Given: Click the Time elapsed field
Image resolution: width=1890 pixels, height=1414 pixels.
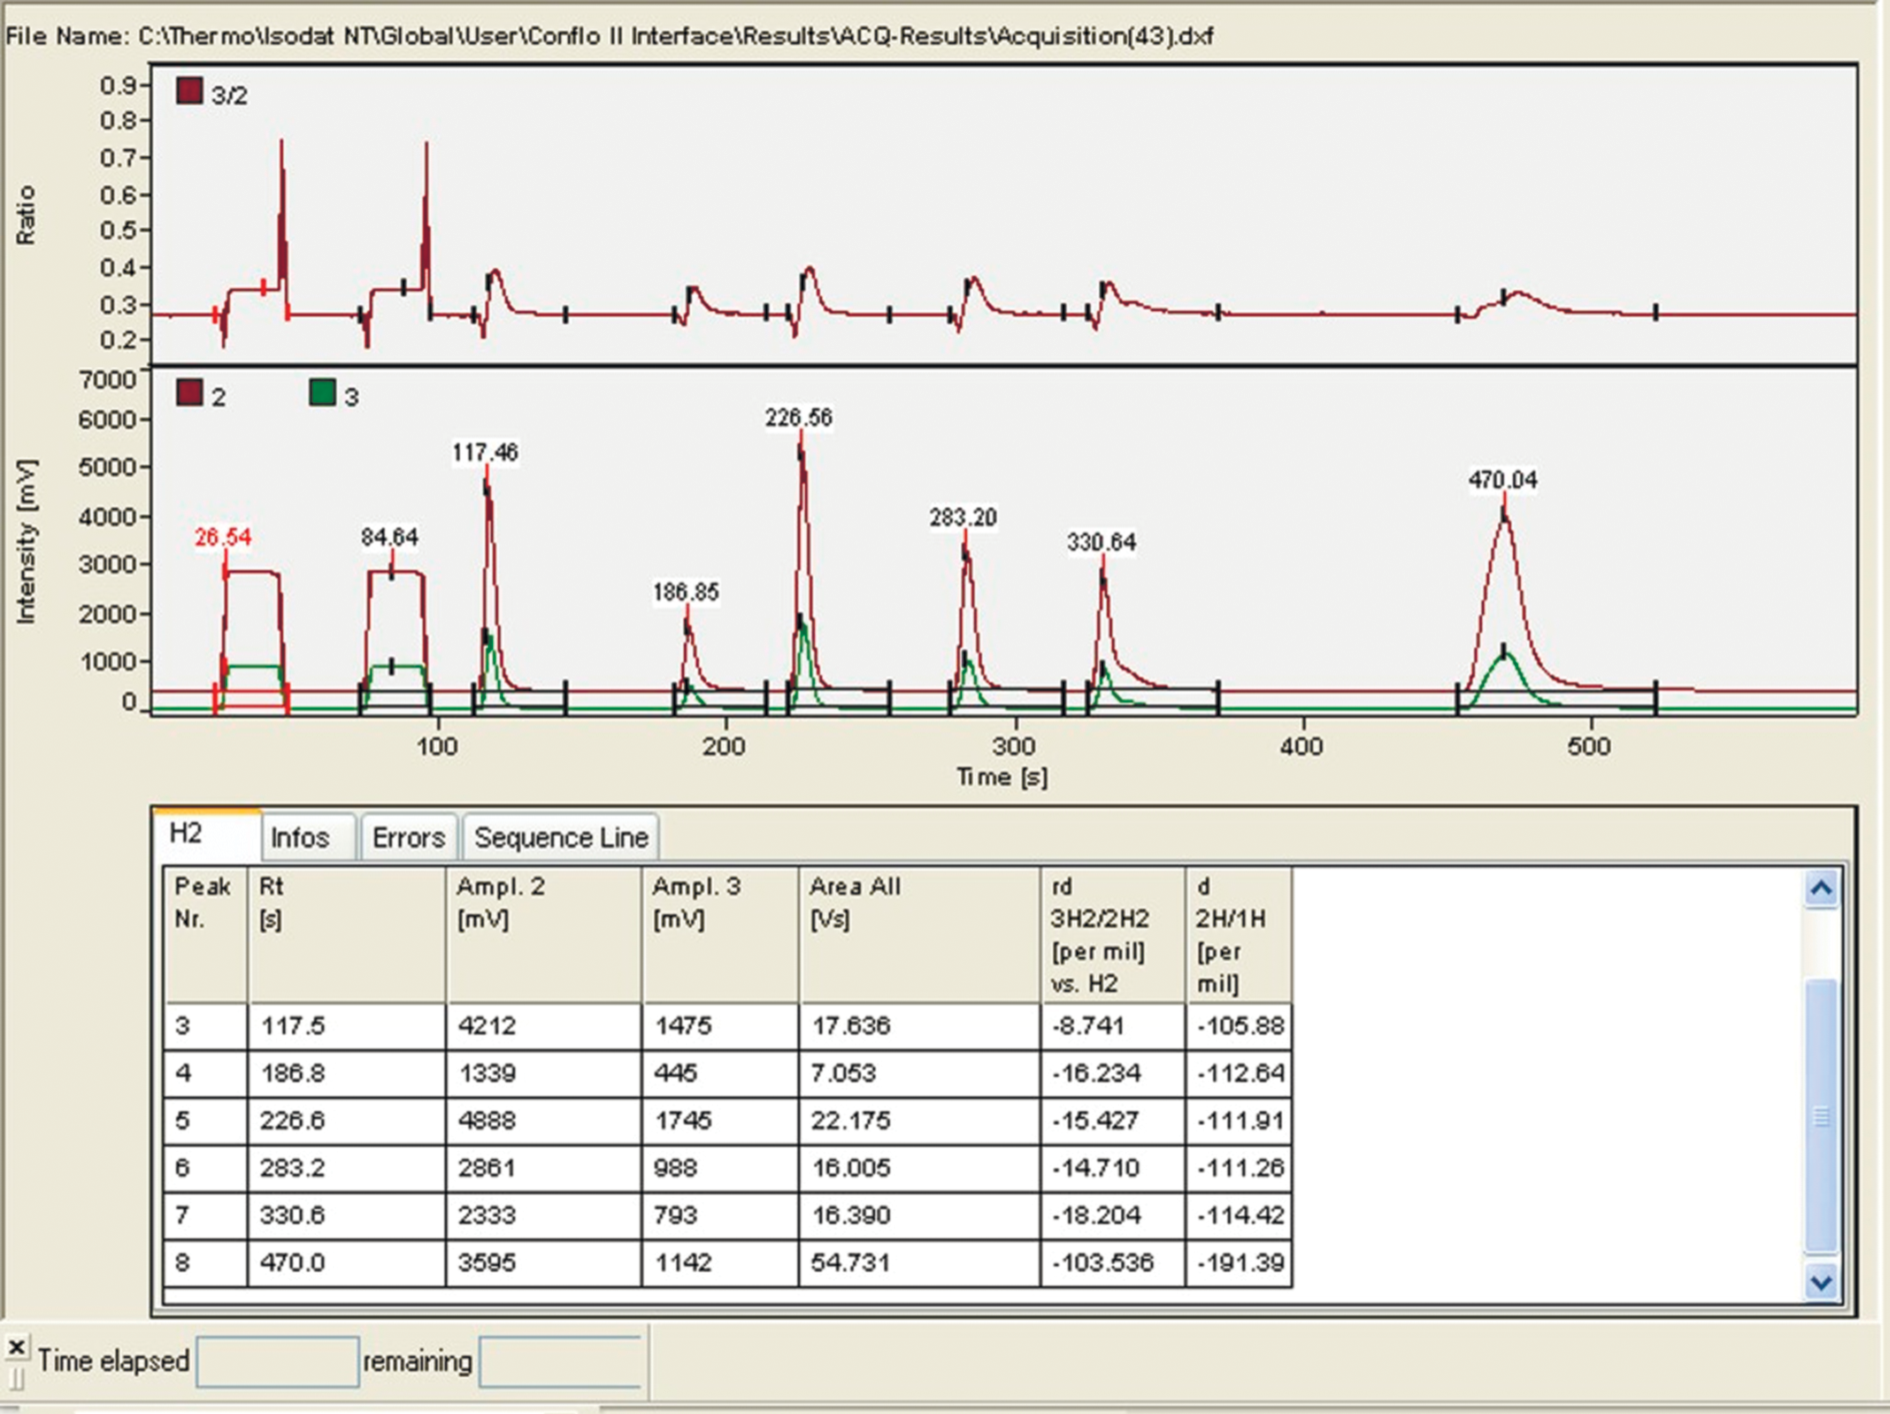Looking at the screenshot, I should (x=277, y=1361).
